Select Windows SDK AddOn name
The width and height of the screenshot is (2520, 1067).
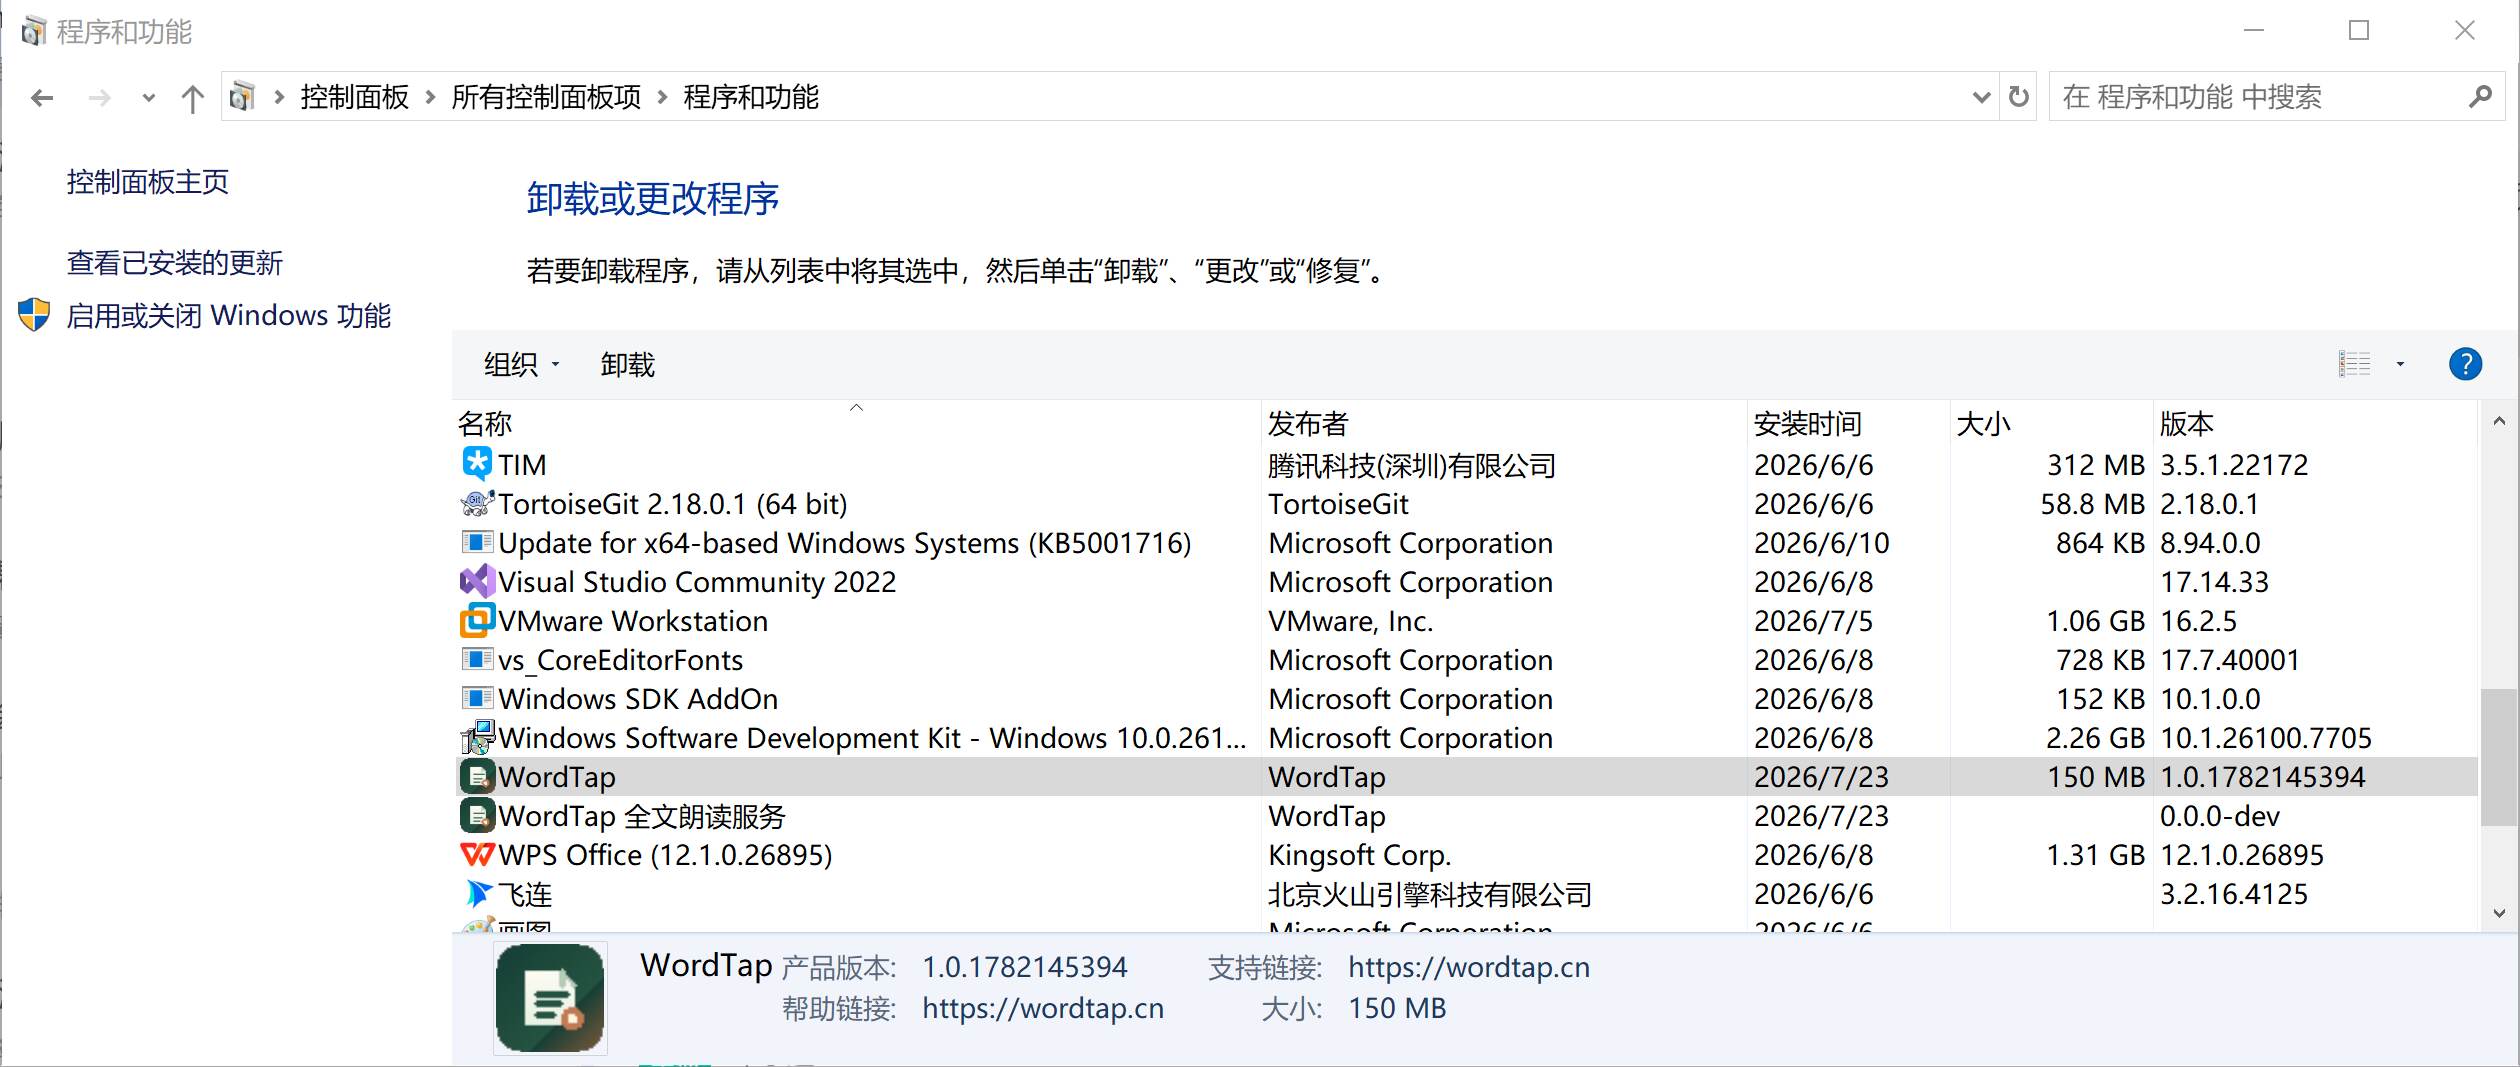(638, 699)
